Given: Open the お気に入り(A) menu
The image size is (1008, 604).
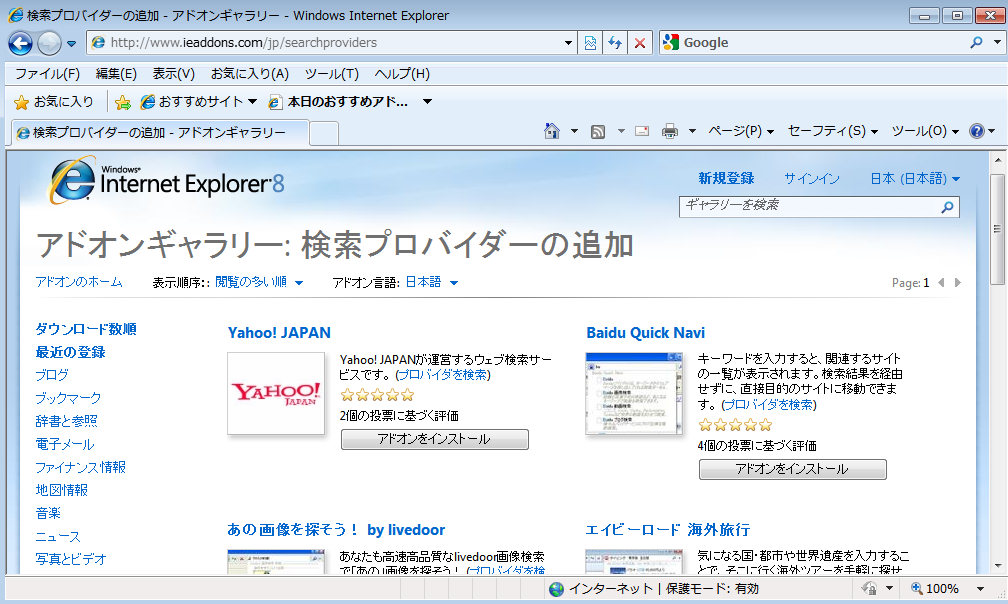Looking at the screenshot, I should pos(250,74).
